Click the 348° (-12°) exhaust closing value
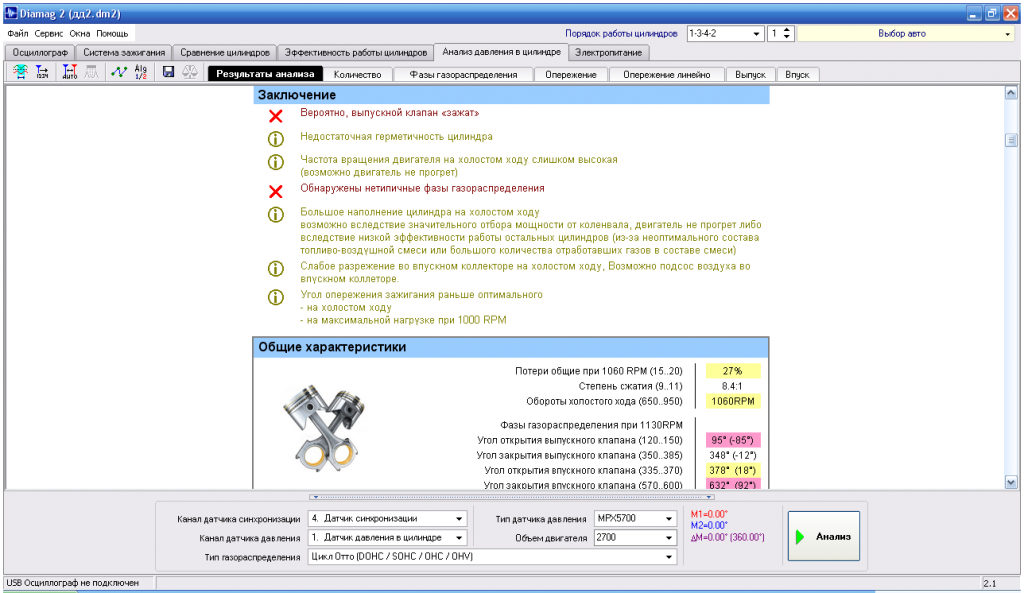The width and height of the screenshot is (1024, 593). [733, 455]
